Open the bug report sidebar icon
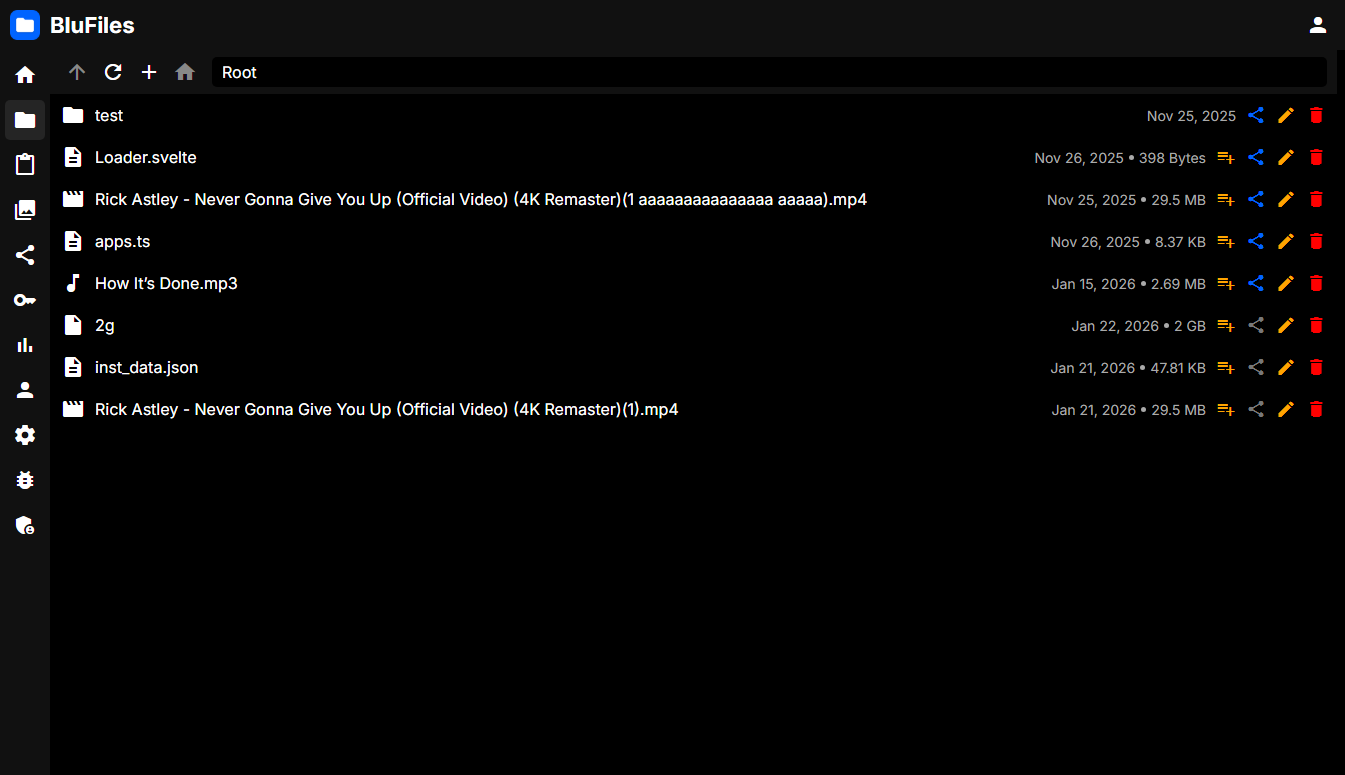 25,480
